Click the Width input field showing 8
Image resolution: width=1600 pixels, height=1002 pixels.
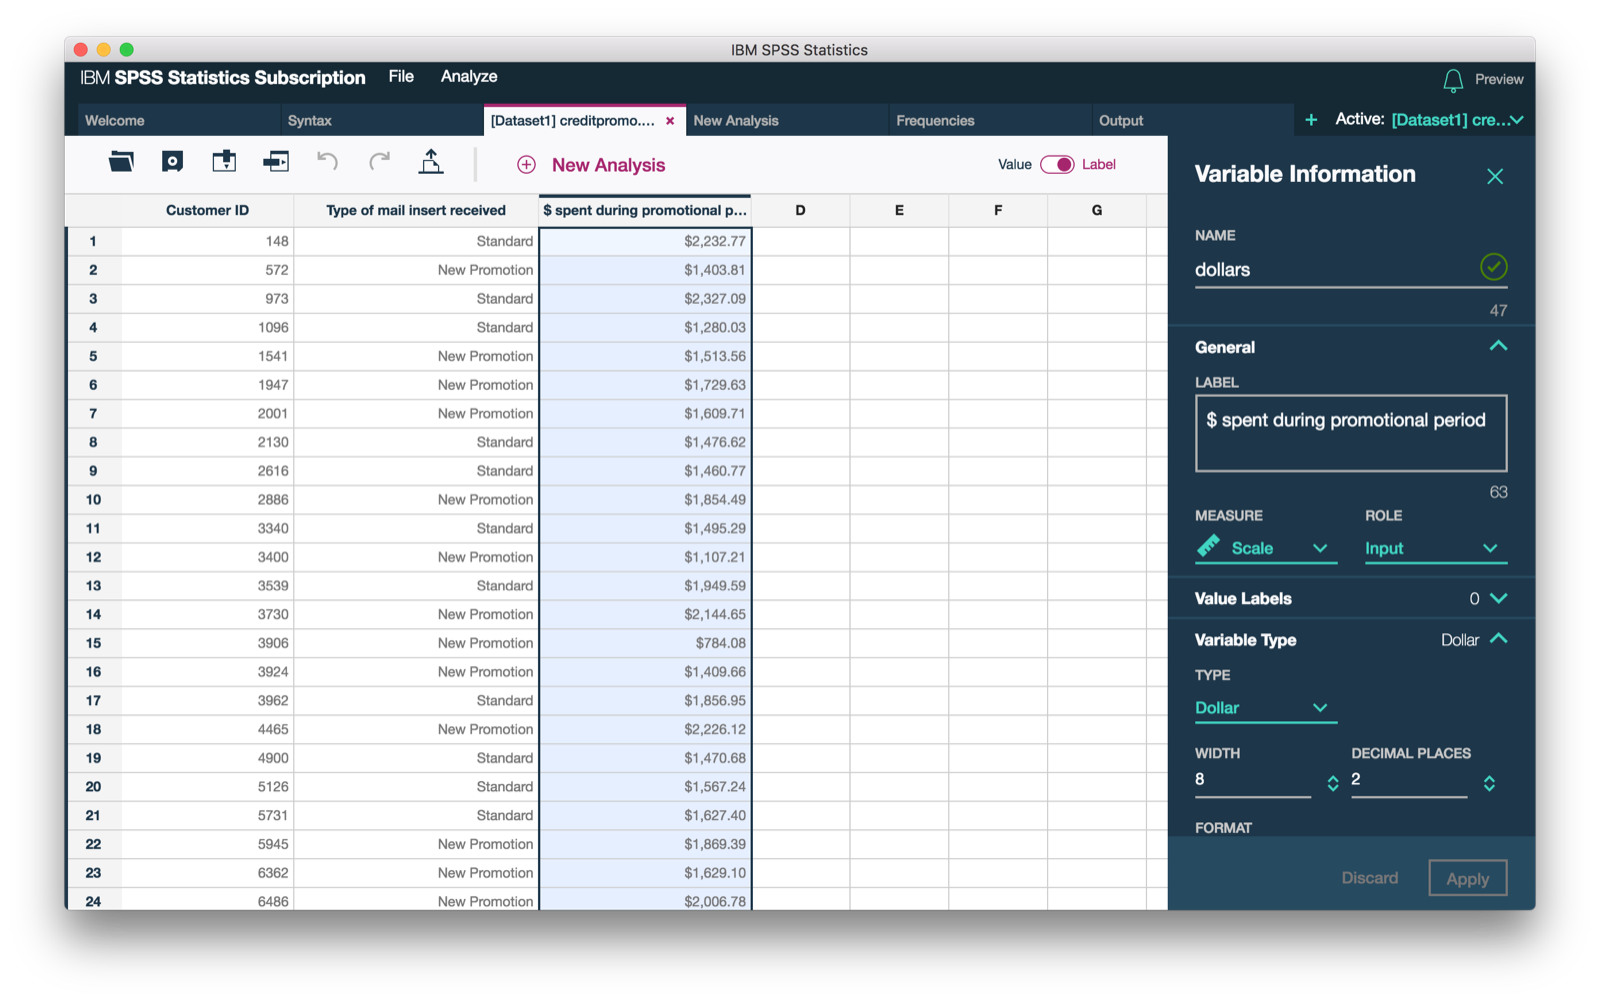(1253, 780)
